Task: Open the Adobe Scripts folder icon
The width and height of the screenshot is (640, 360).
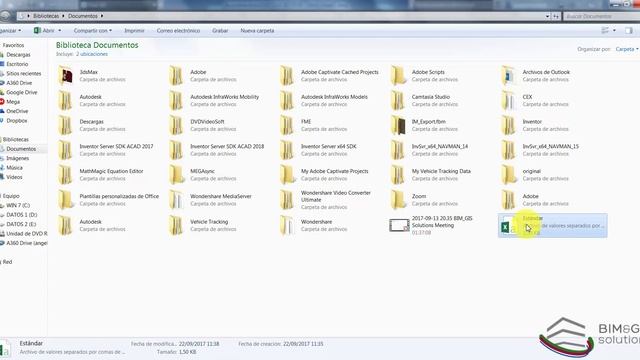Action: 398,76
